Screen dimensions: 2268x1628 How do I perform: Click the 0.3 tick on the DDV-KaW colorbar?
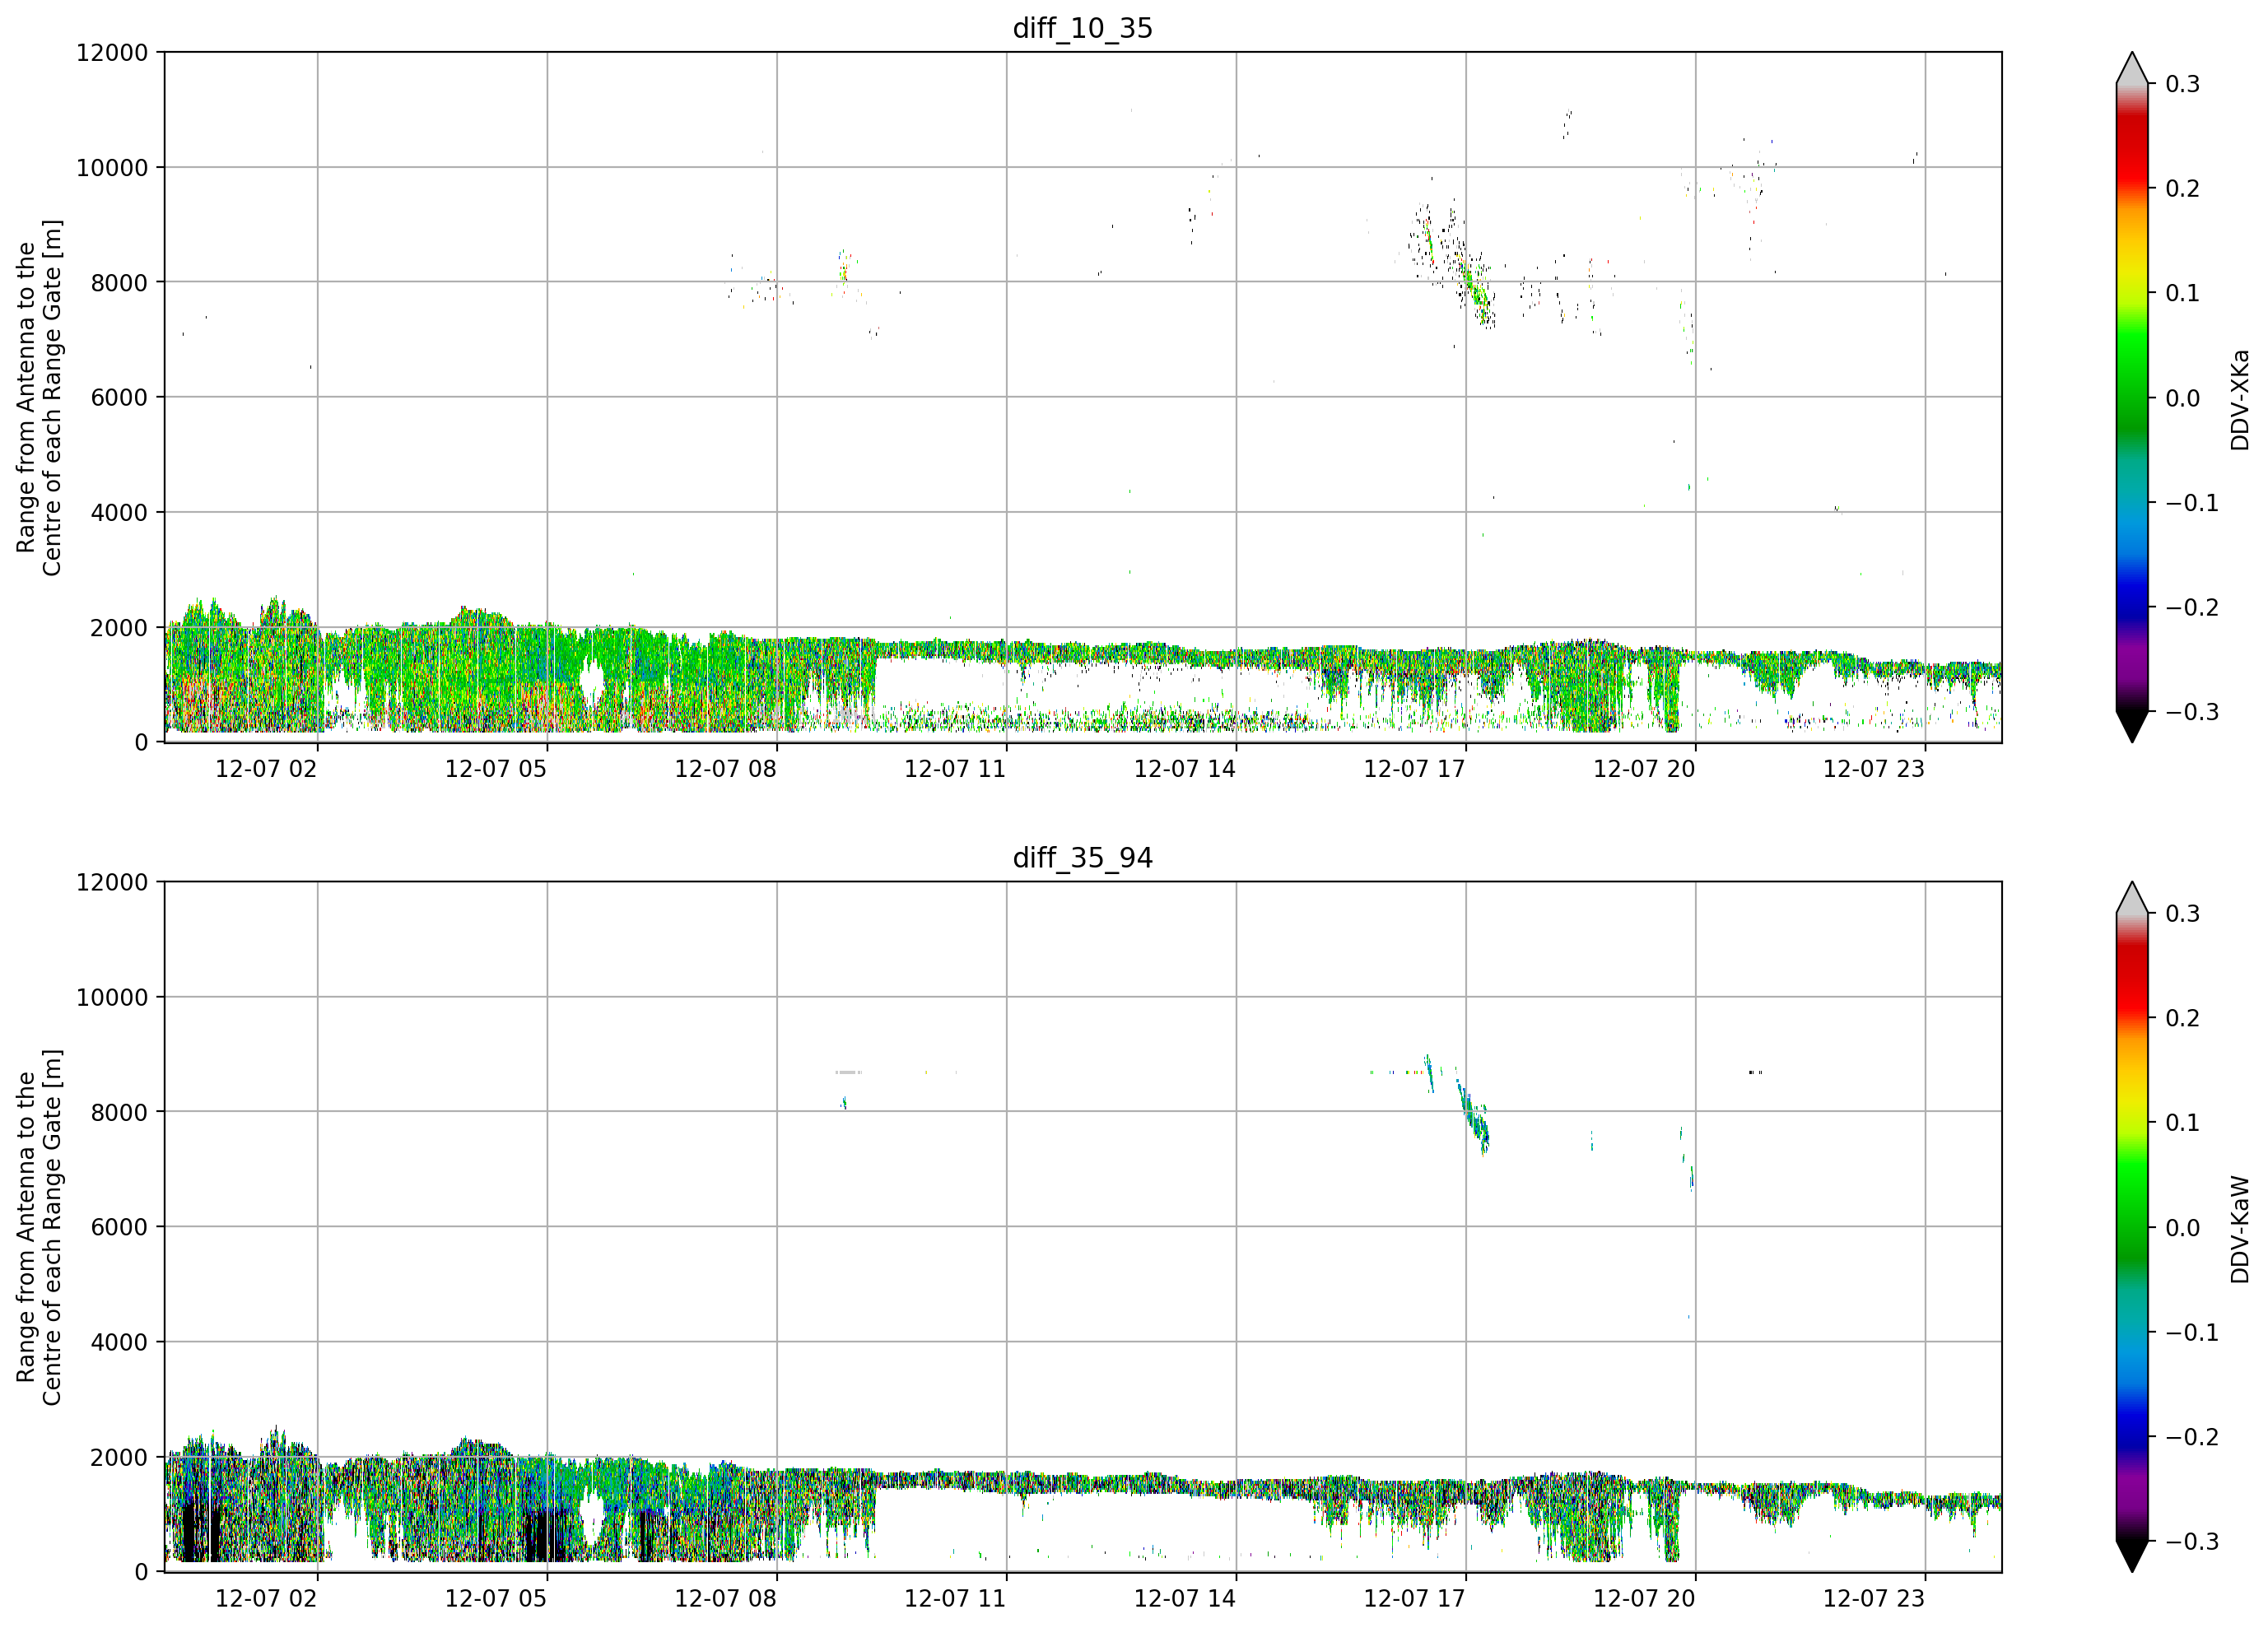pos(2182,914)
